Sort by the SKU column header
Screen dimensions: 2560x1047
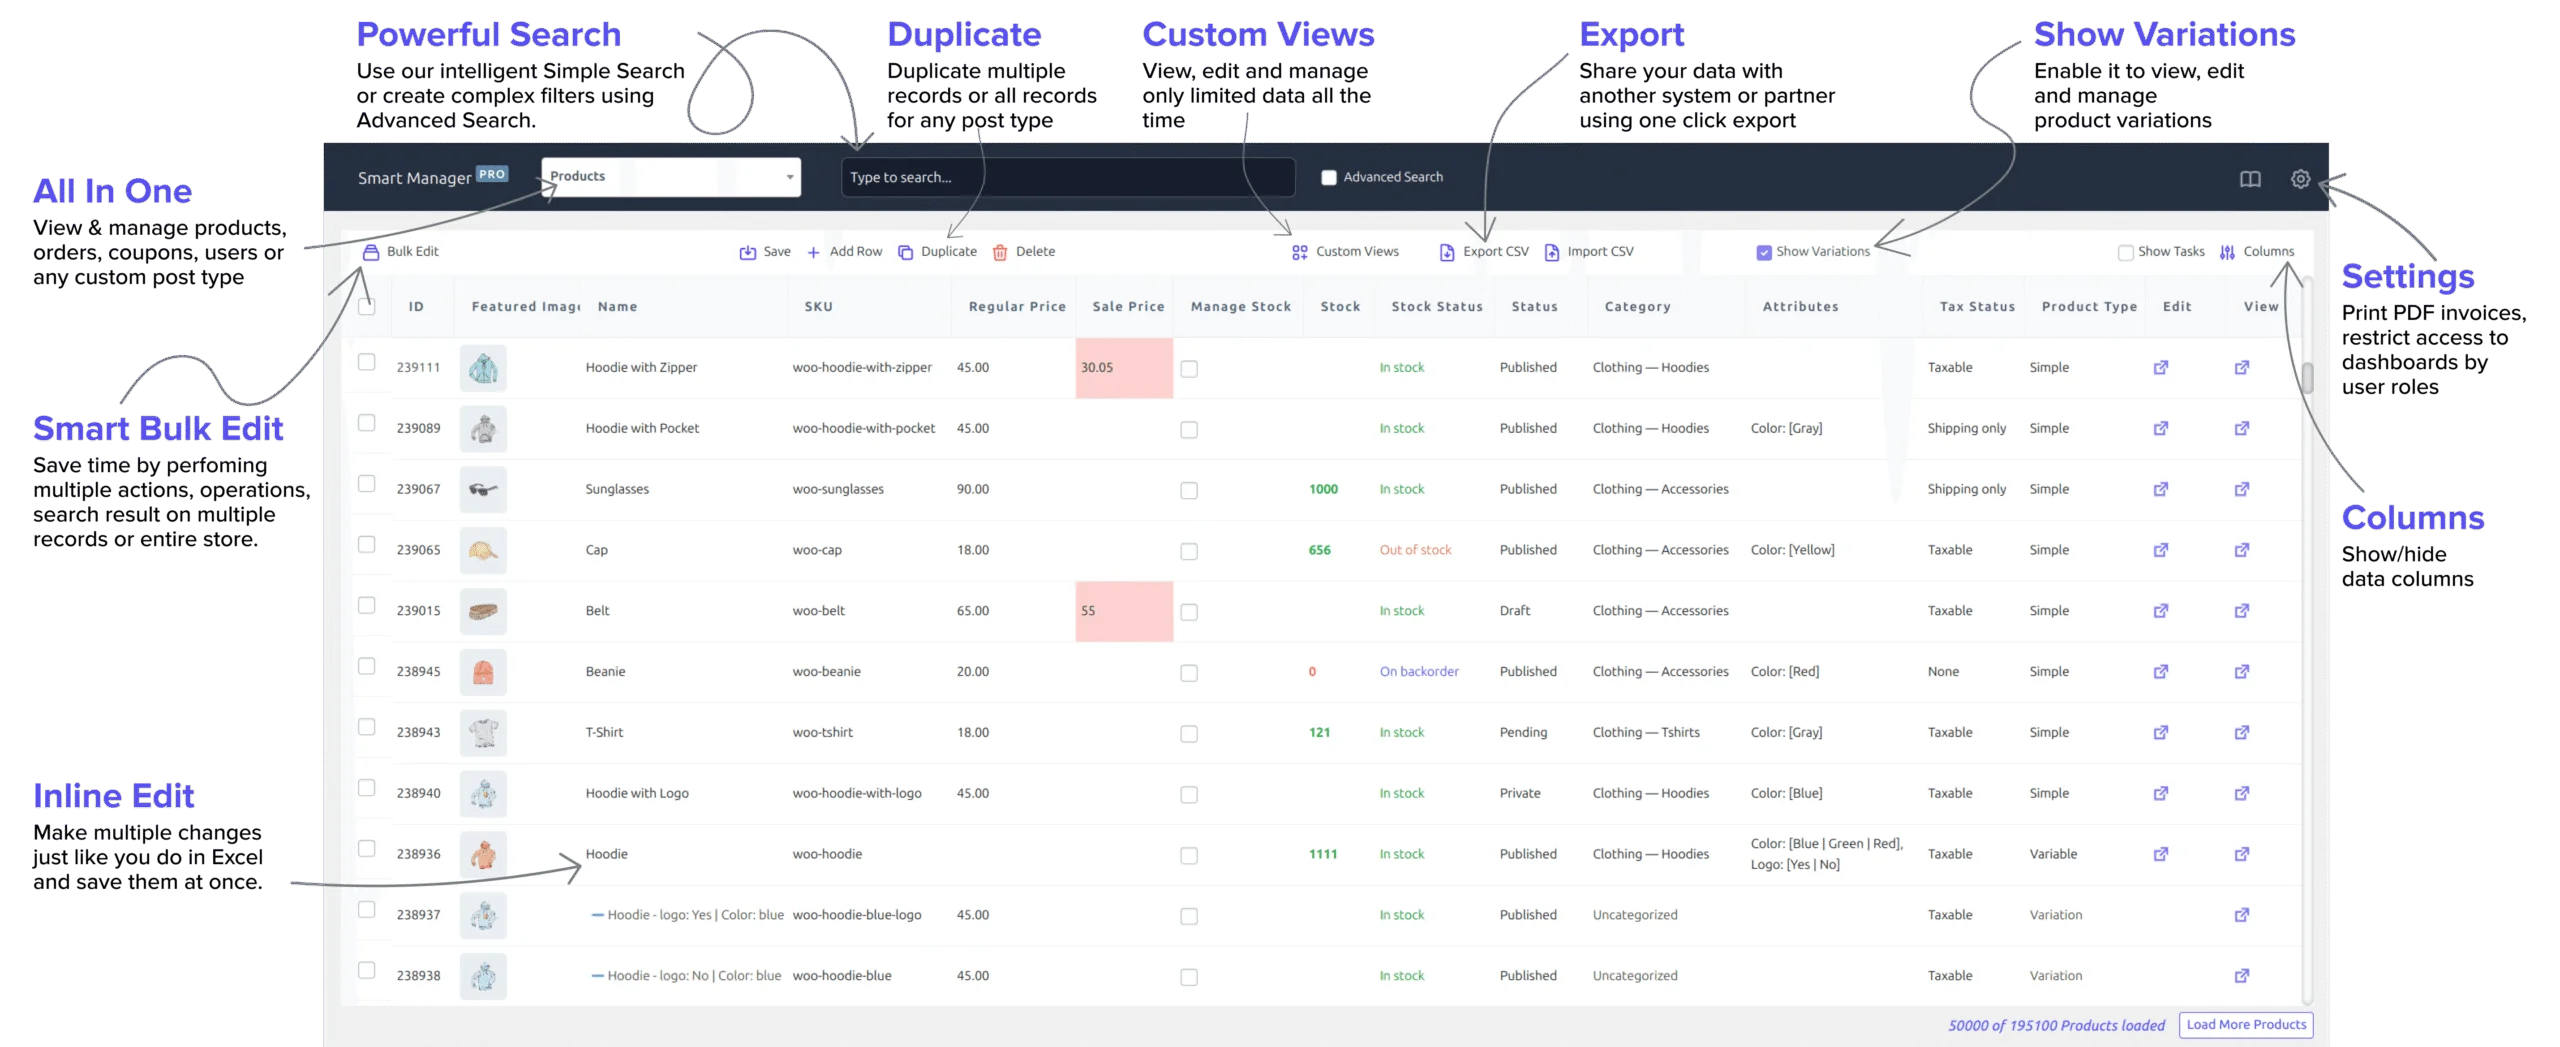point(818,307)
